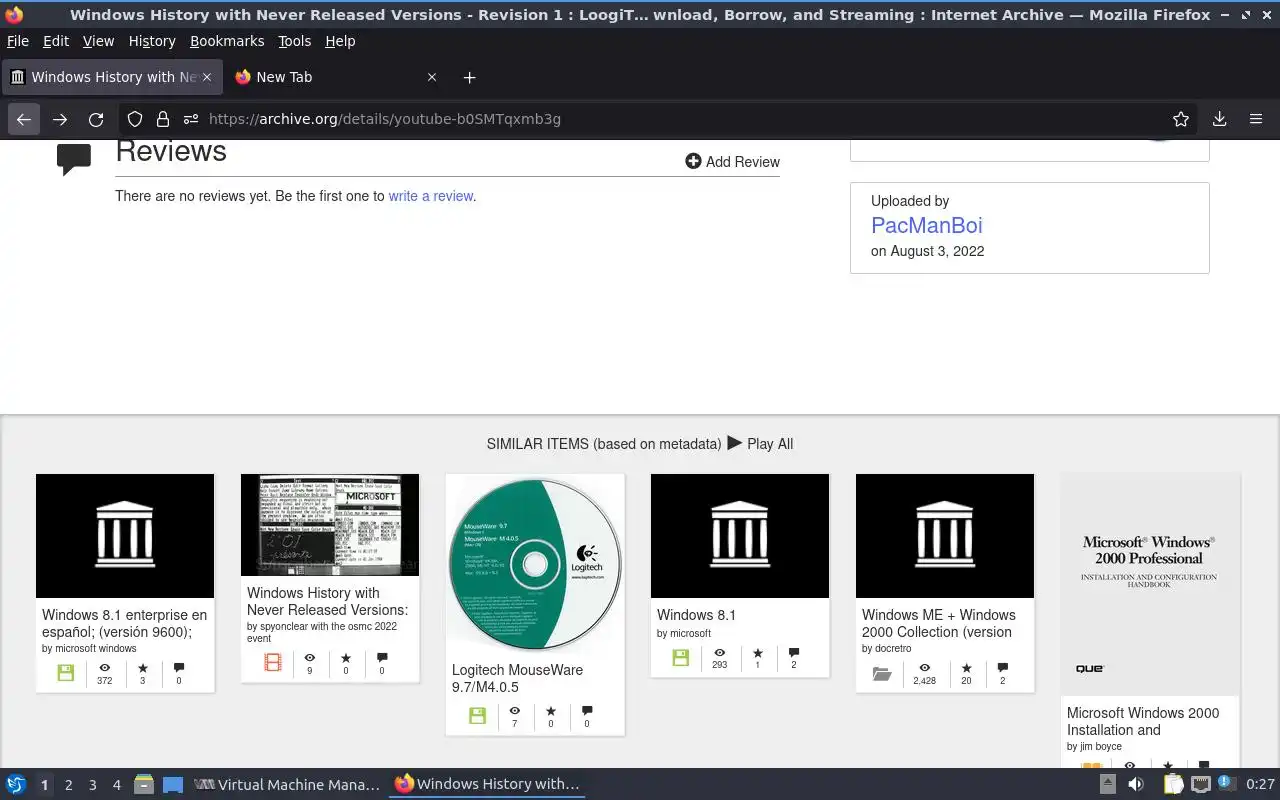Viewport: 1280px width, 800px height.
Task: Click views eye icon on Windows 8.1 enterprise card
Action: click(105, 667)
